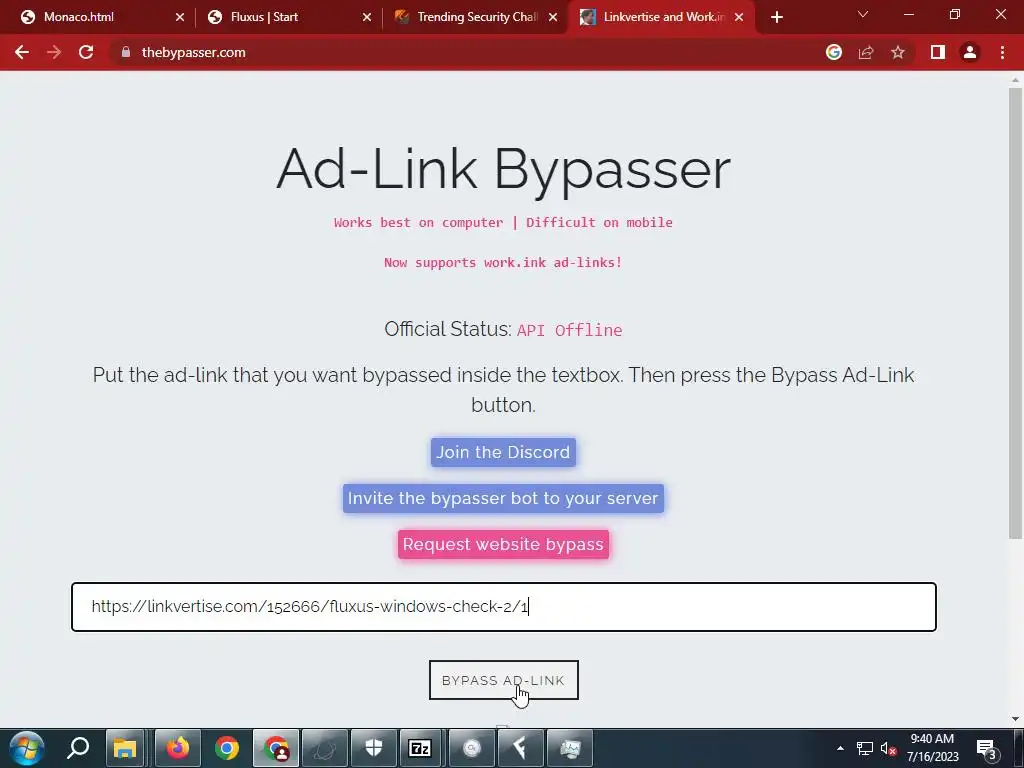Click the API Offline status text
1024x768 pixels.
click(569, 330)
